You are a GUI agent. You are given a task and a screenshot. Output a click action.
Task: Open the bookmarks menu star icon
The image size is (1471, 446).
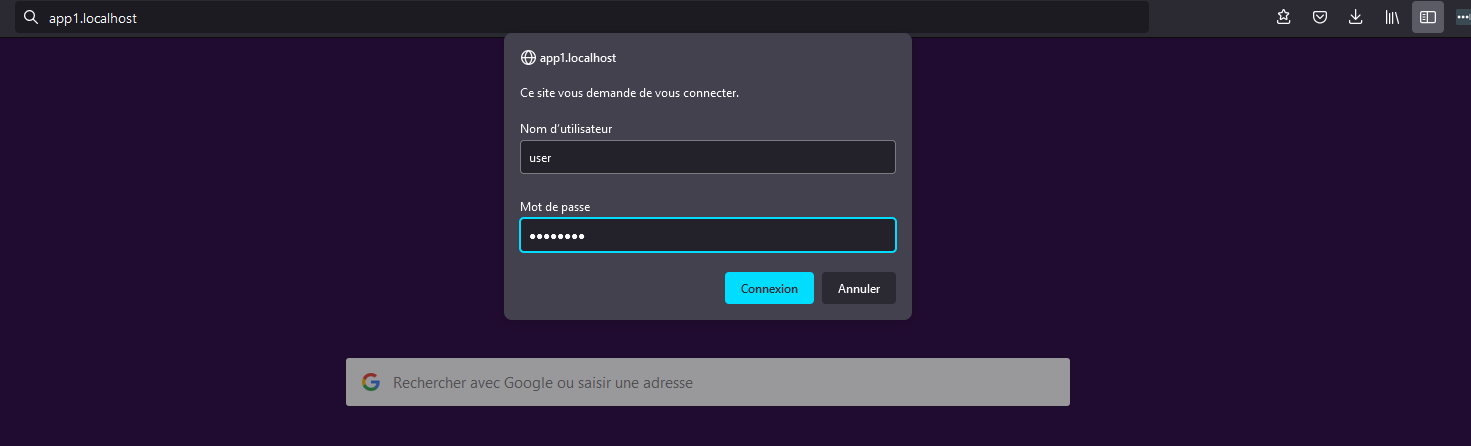(1284, 17)
